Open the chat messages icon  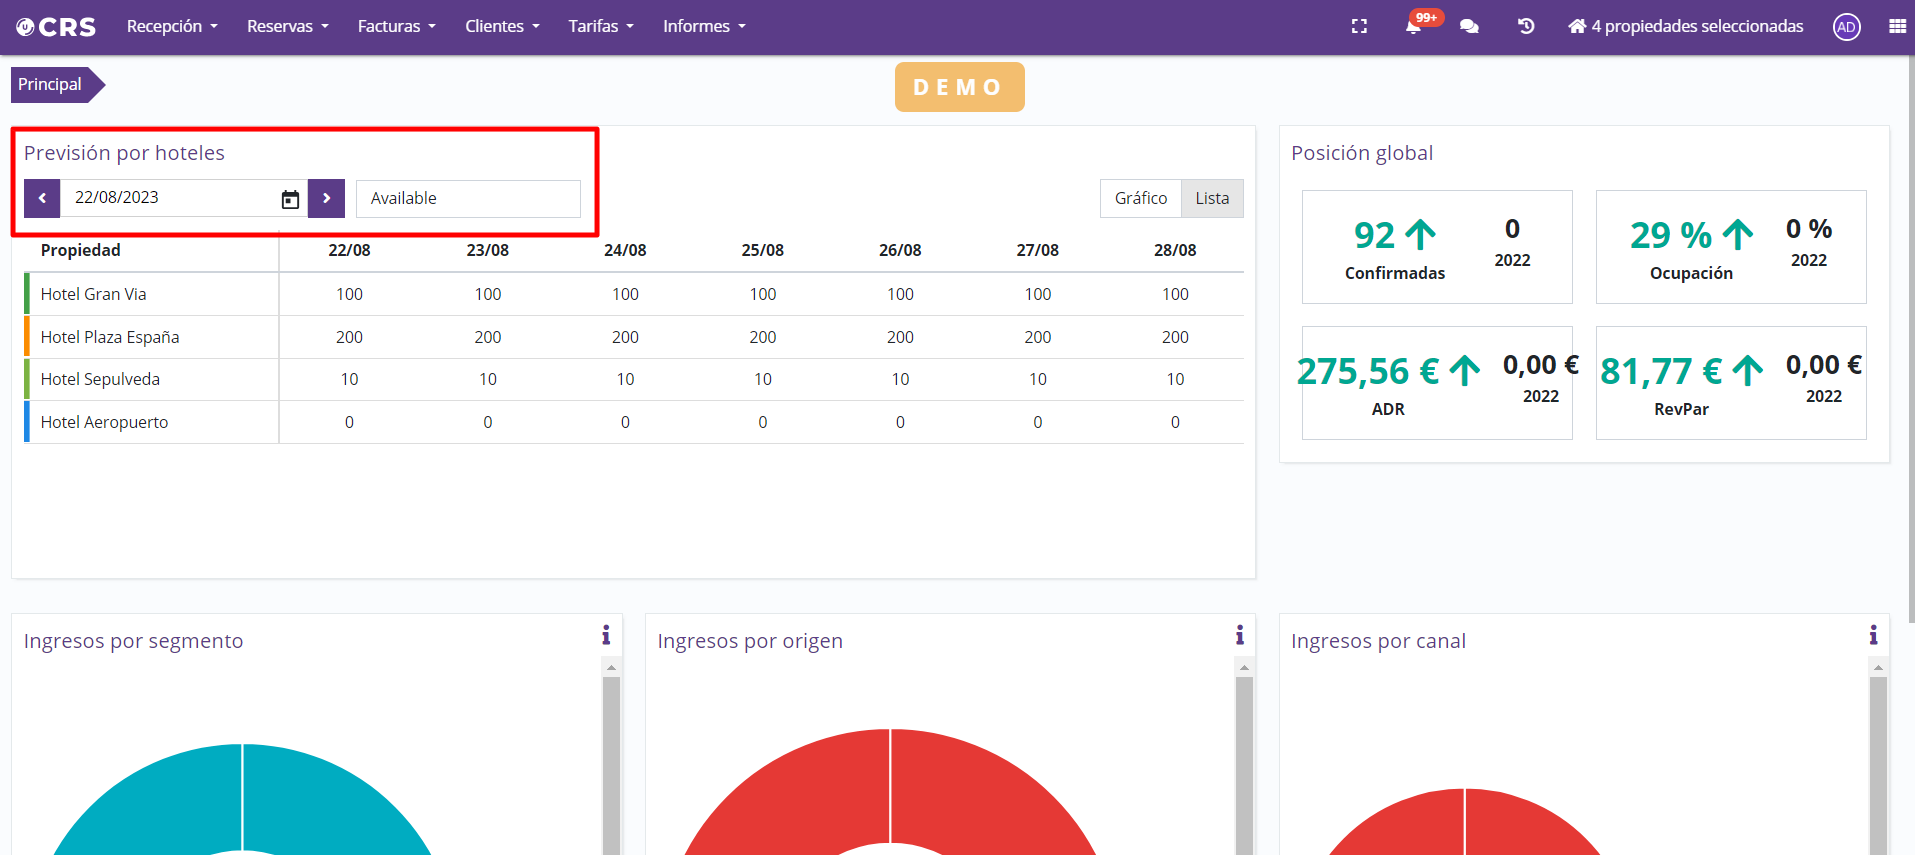click(x=1469, y=27)
